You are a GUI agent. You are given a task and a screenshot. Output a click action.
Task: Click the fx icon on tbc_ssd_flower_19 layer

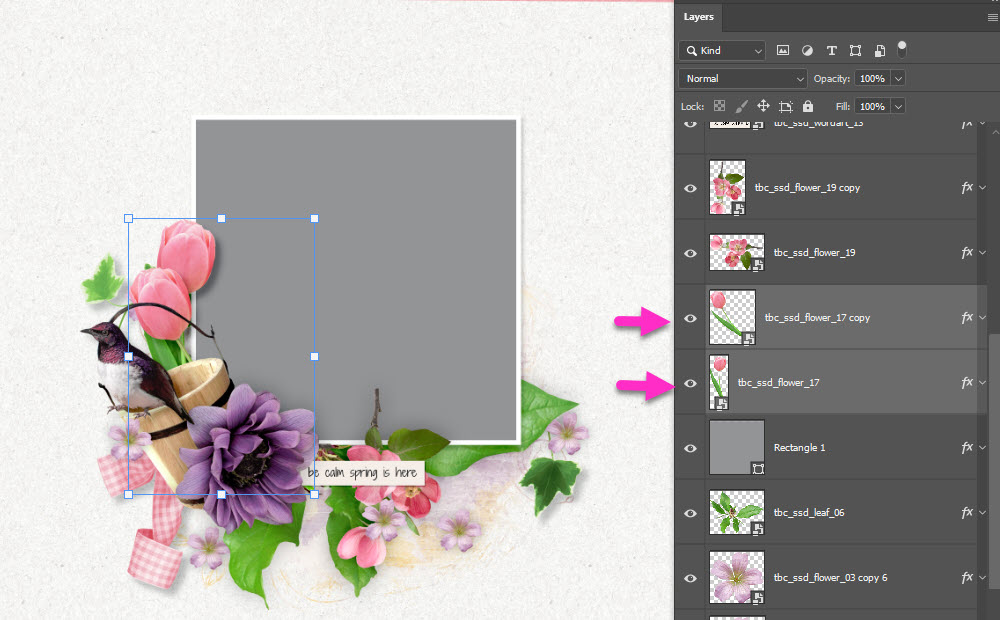pyautogui.click(x=967, y=253)
